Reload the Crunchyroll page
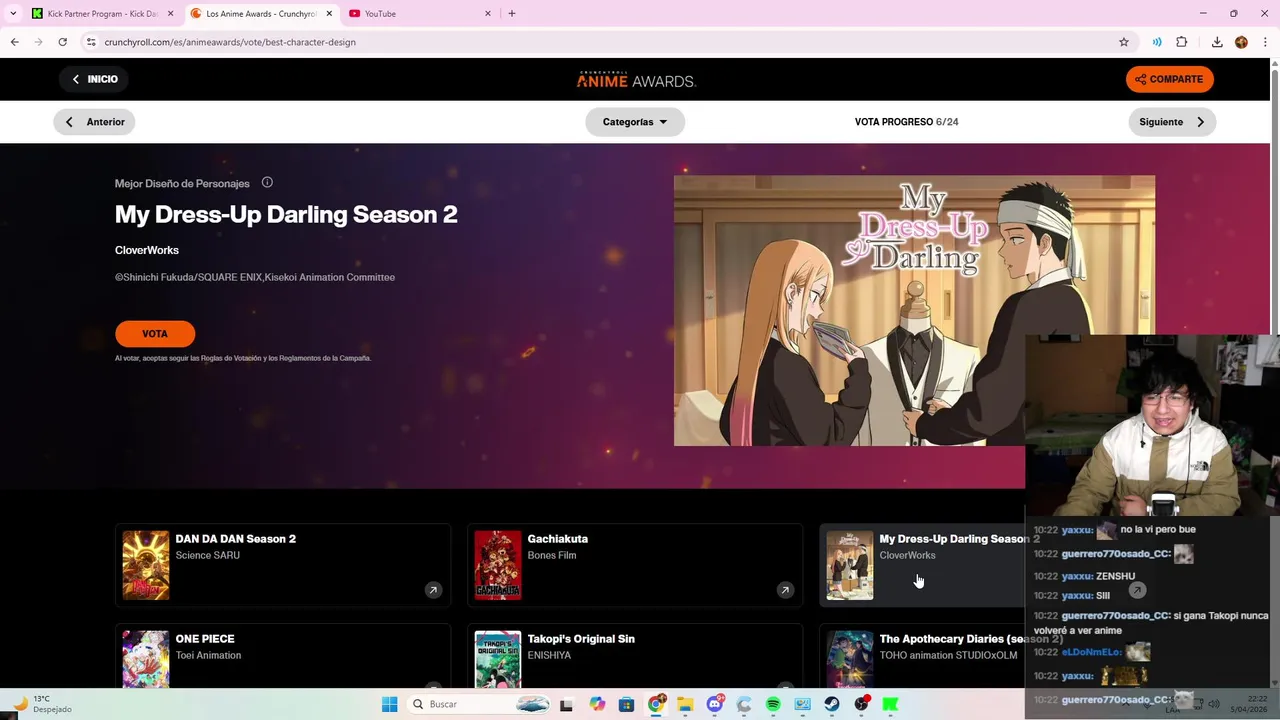This screenshot has width=1280, height=720. click(x=62, y=42)
